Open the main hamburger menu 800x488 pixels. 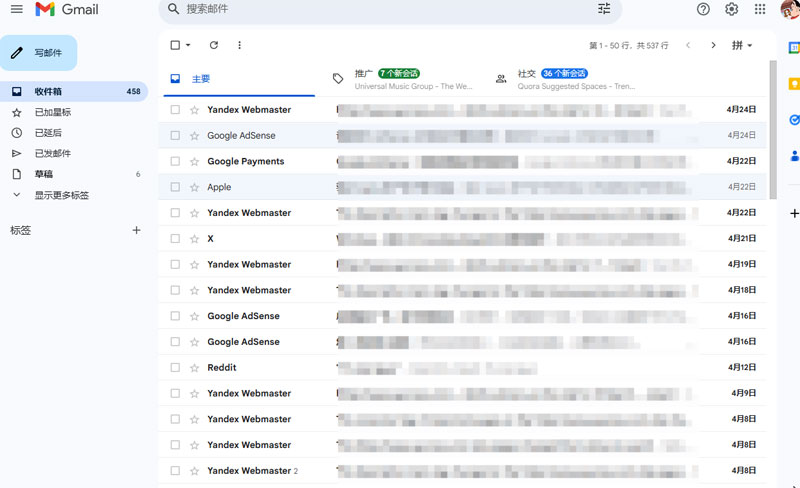point(17,9)
